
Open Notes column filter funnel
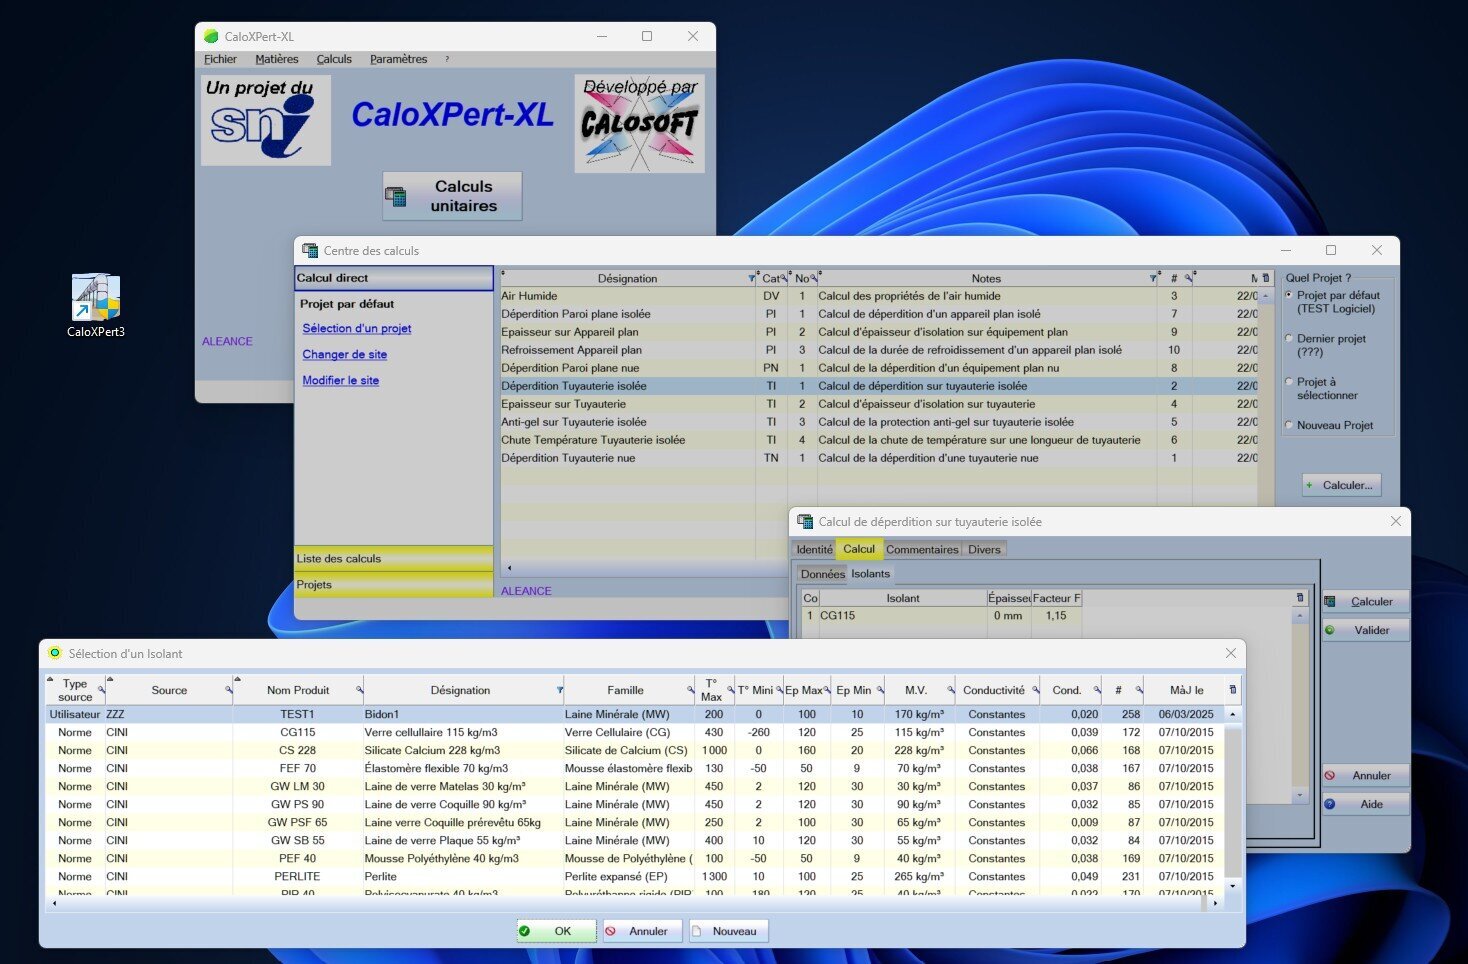pos(1152,278)
